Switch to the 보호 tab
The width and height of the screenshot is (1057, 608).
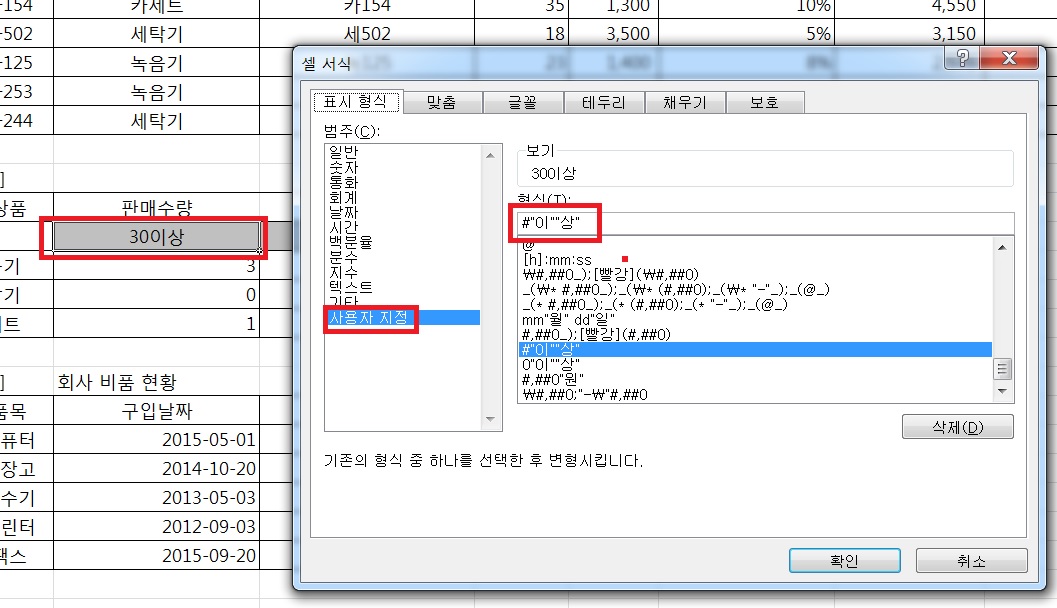764,102
